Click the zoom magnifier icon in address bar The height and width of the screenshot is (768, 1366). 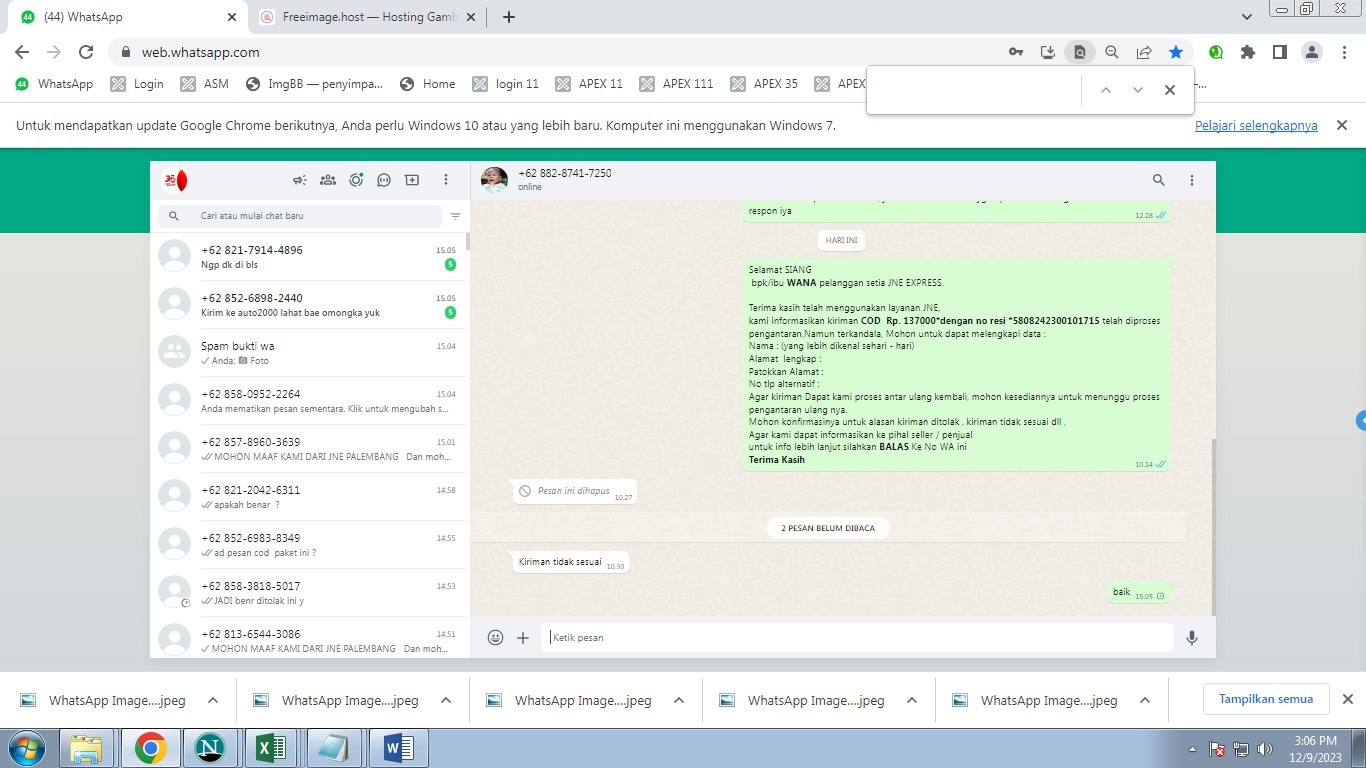pos(1112,52)
